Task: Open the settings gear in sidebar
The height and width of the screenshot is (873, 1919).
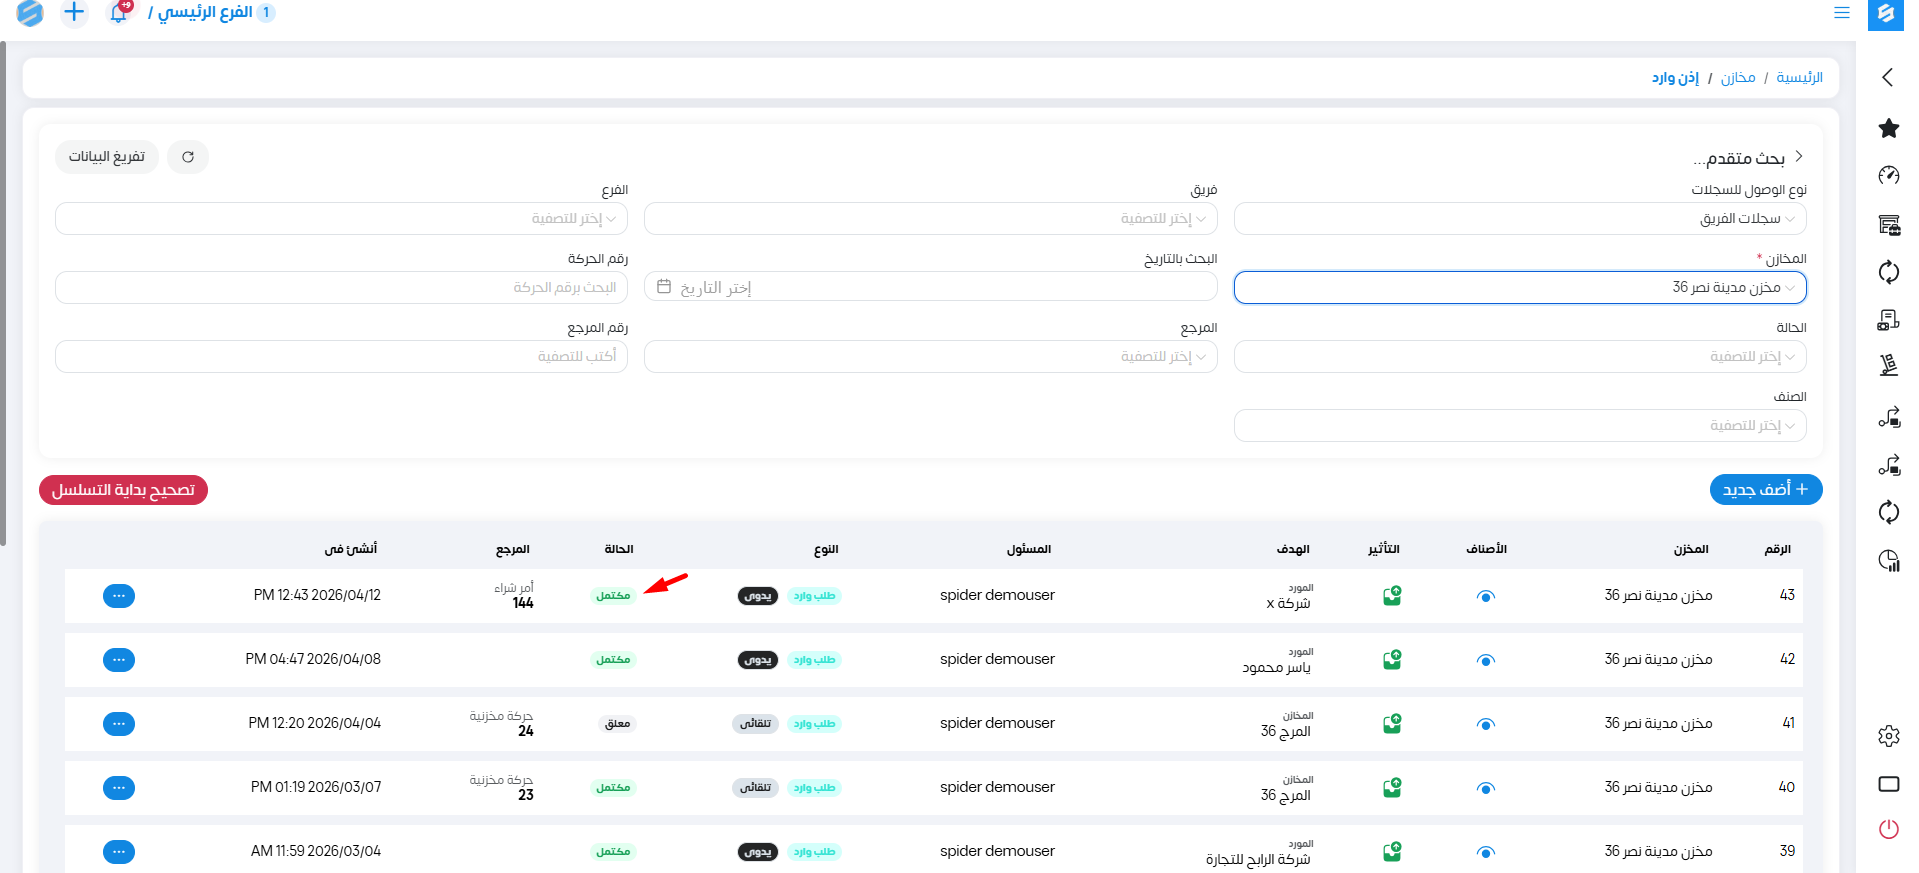Action: pos(1888,736)
